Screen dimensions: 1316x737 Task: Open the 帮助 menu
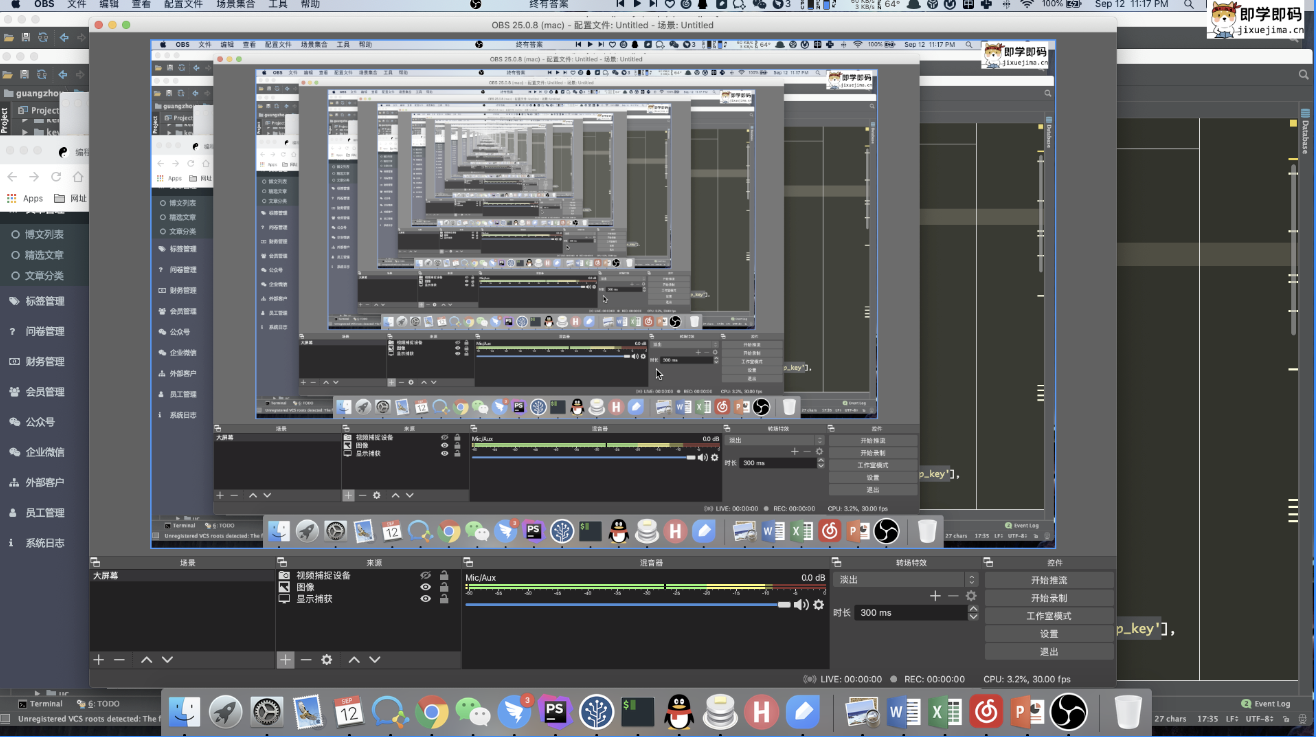311,5
